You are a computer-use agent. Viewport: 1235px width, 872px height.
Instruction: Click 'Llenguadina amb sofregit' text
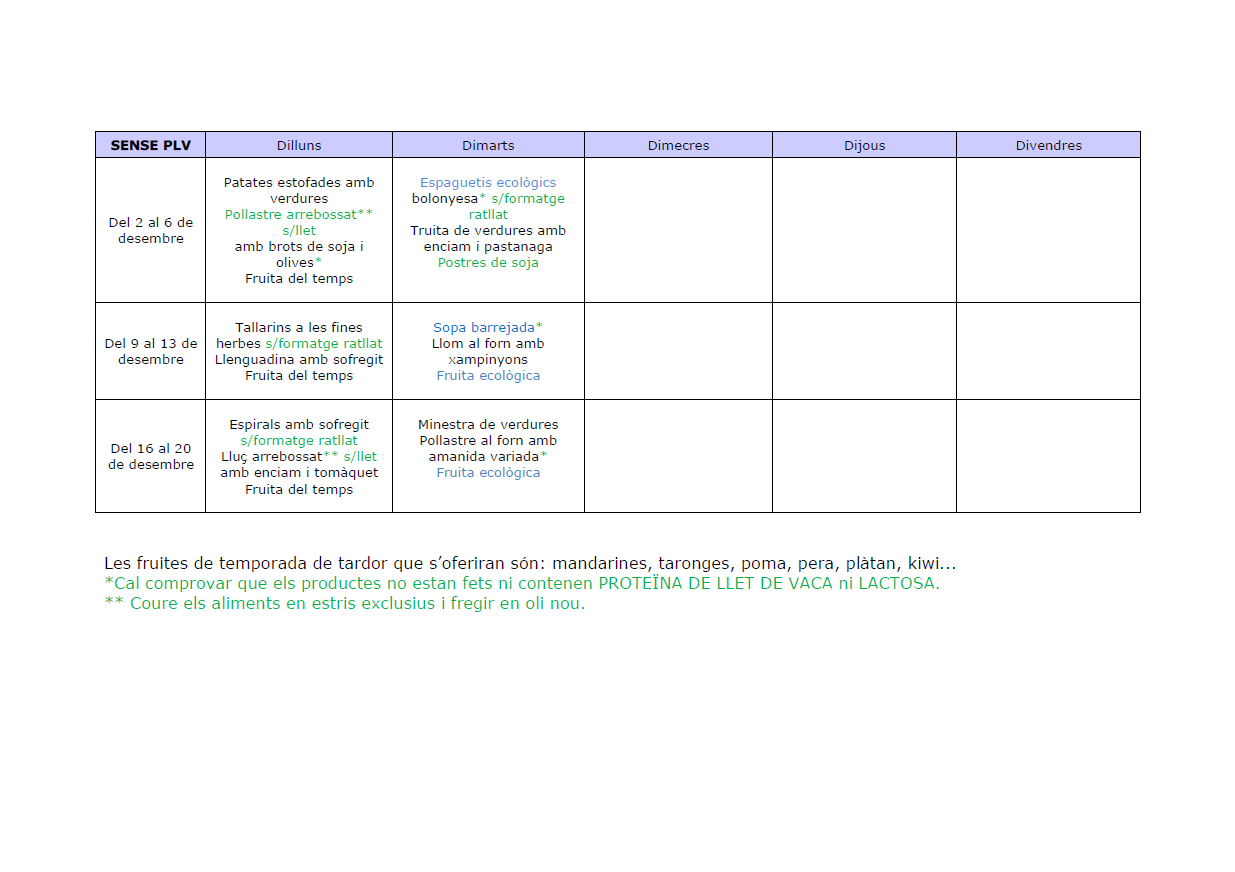click(x=299, y=360)
